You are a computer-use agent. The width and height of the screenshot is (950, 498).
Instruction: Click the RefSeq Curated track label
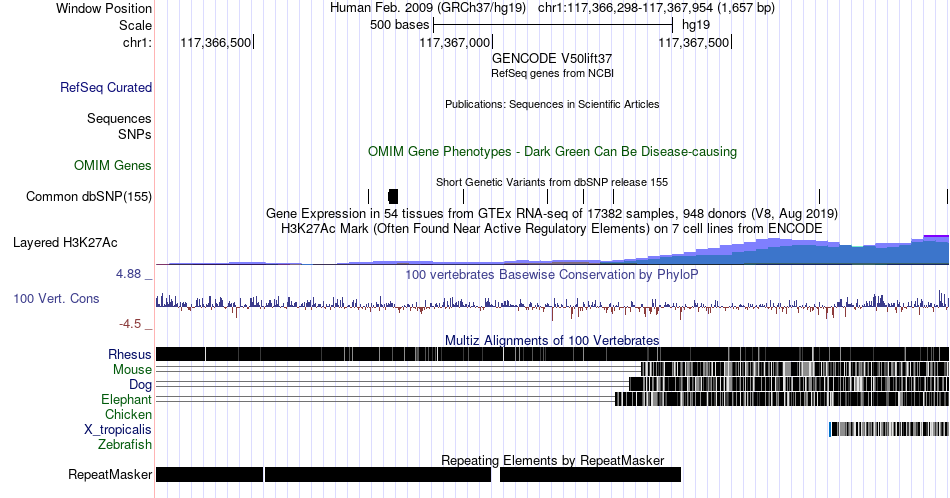coord(105,87)
